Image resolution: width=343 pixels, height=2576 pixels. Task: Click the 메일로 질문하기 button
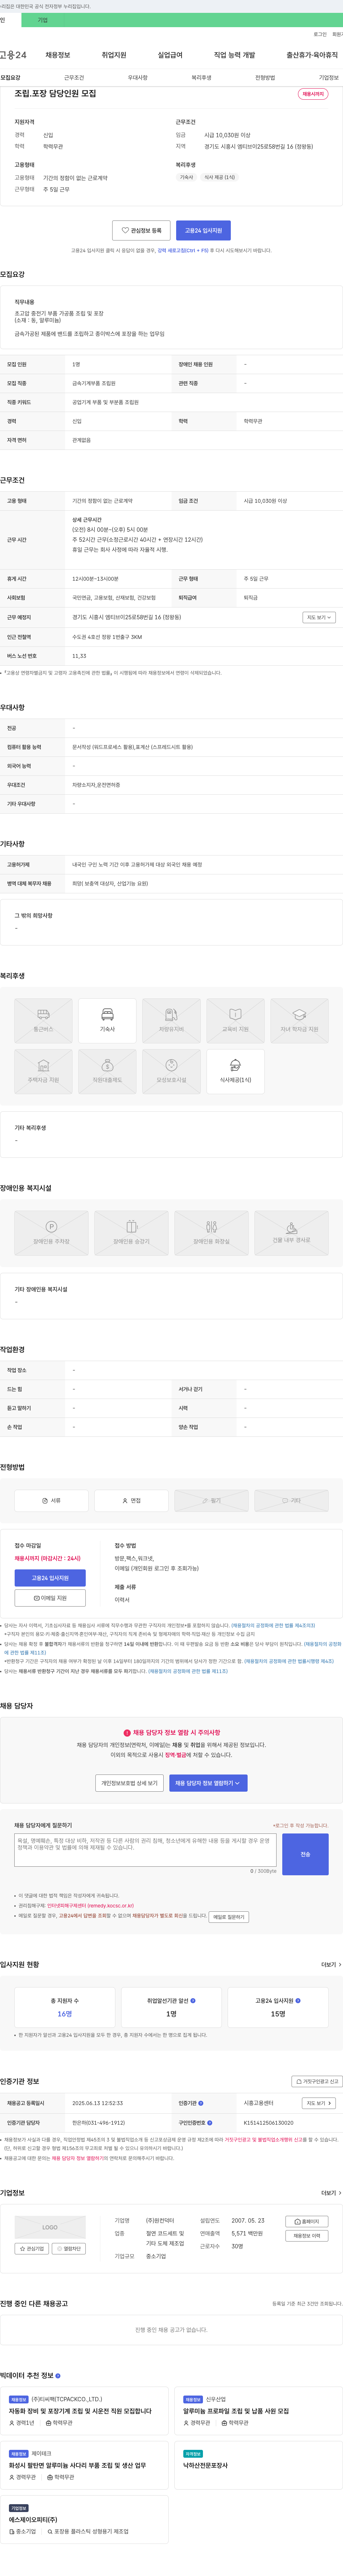click(229, 1917)
